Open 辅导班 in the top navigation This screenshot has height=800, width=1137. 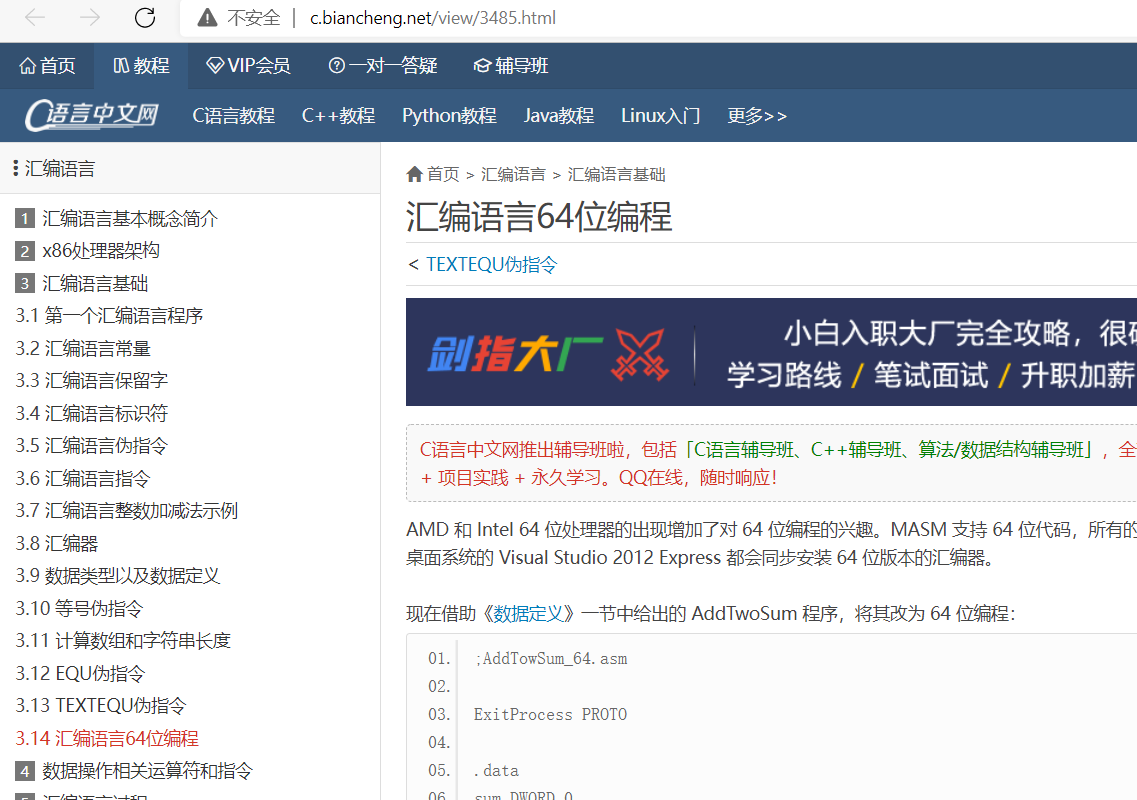510,66
